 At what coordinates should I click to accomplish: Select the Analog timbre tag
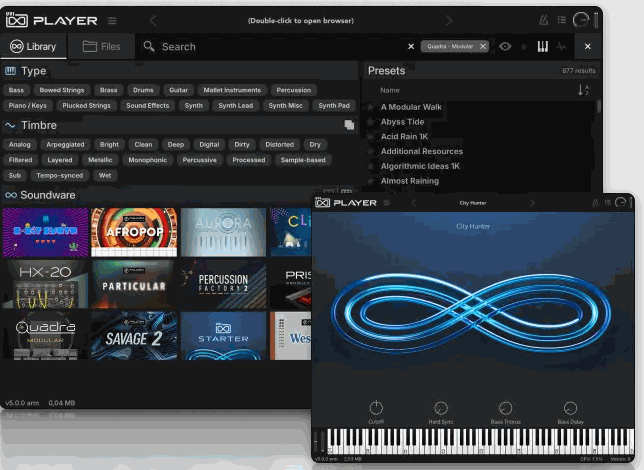click(x=20, y=145)
